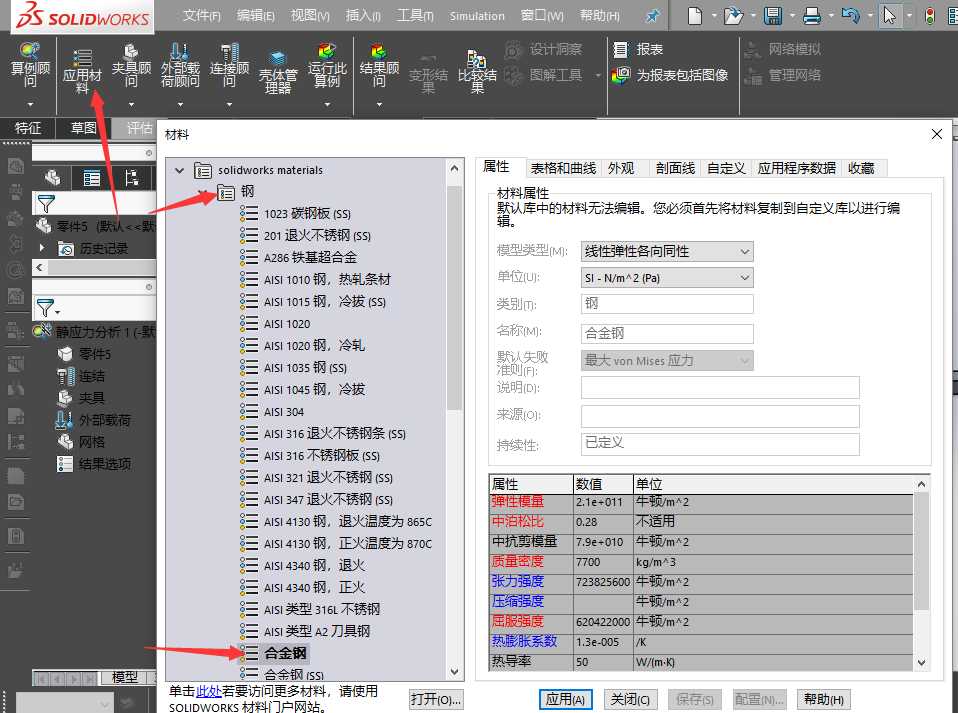The height and width of the screenshot is (713, 958).
Task: Open the 结果顾问 results advisor
Action: (x=379, y=65)
